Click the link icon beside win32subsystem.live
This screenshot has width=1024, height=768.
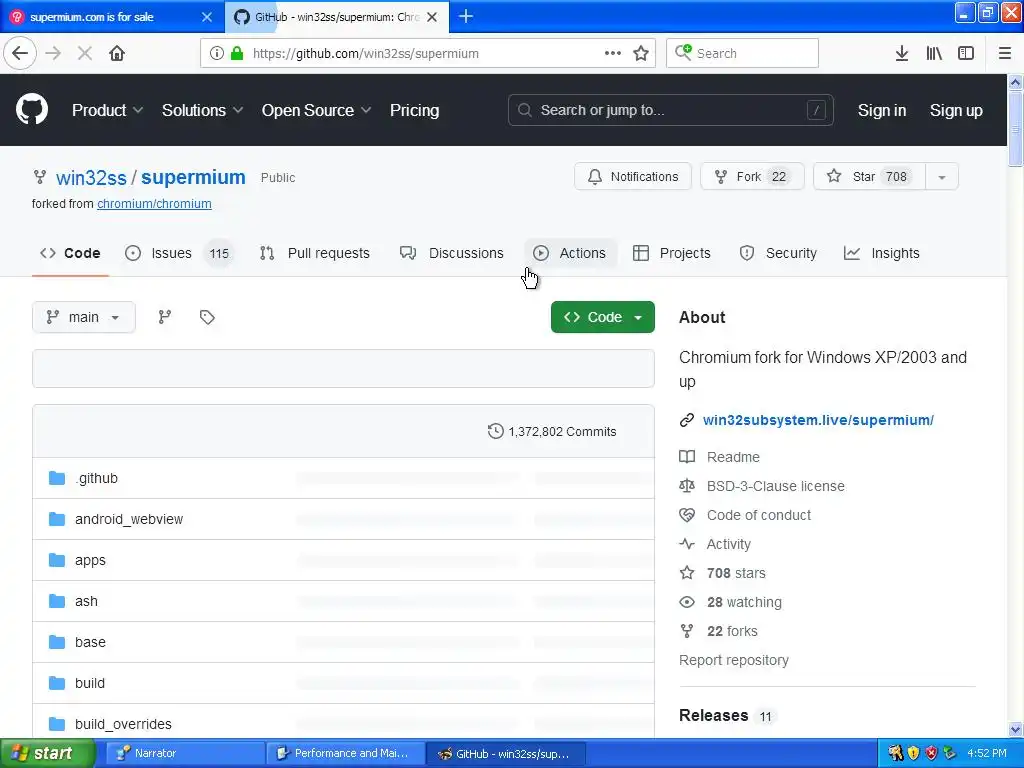coord(686,420)
